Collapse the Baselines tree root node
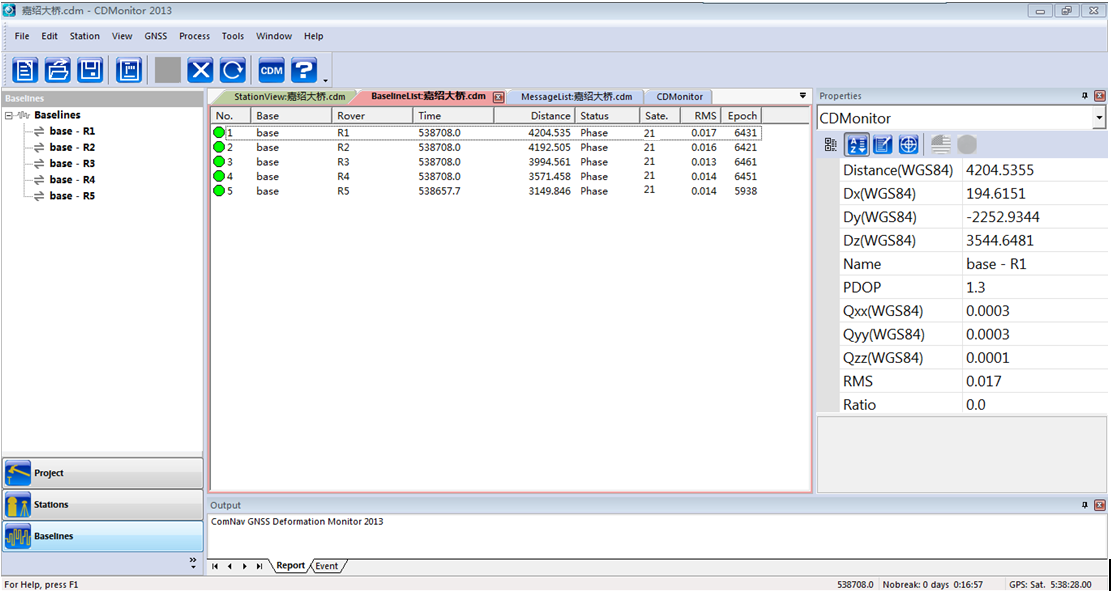The height and width of the screenshot is (591, 1111). (x=9, y=115)
